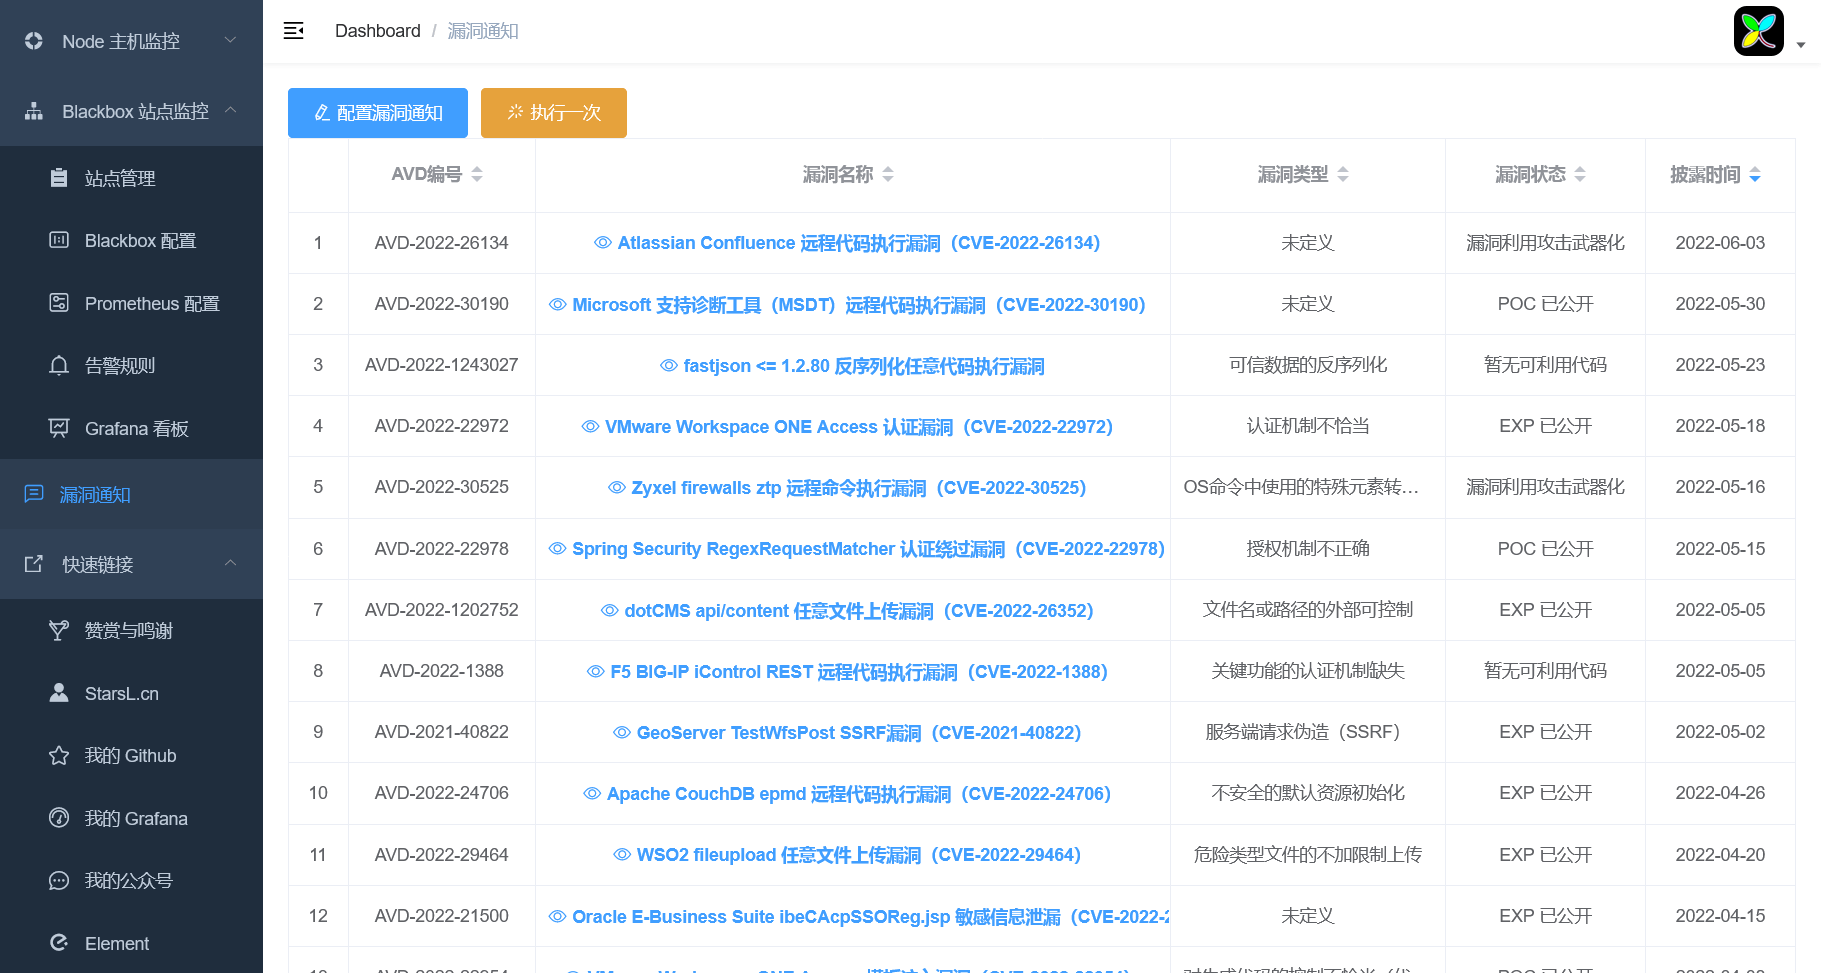This screenshot has width=1821, height=973.
Task: Click the 快速链接 external link icon
Action: coord(34,564)
